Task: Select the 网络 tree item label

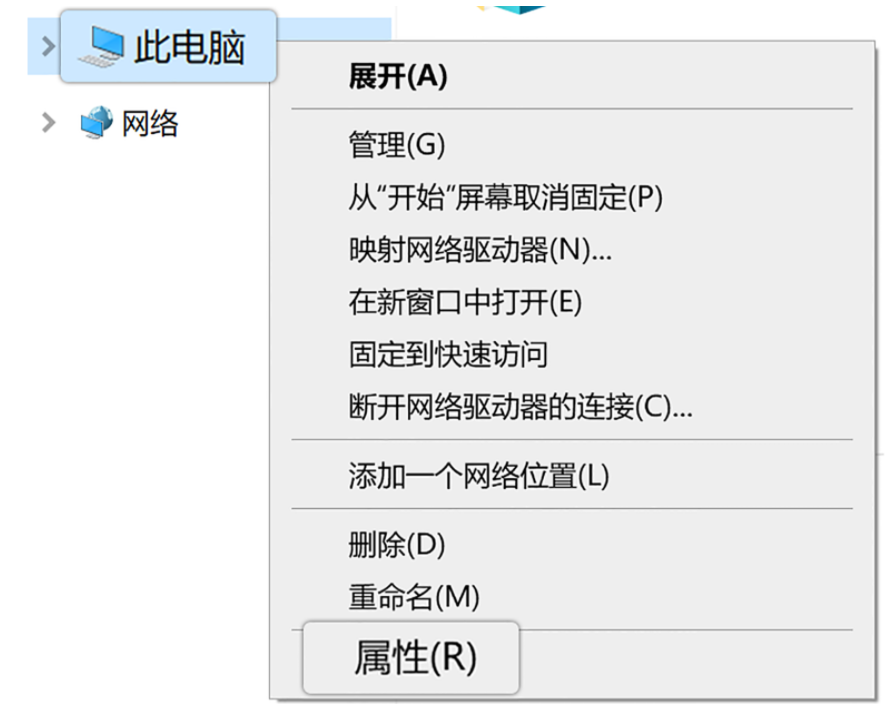Action: 150,124
